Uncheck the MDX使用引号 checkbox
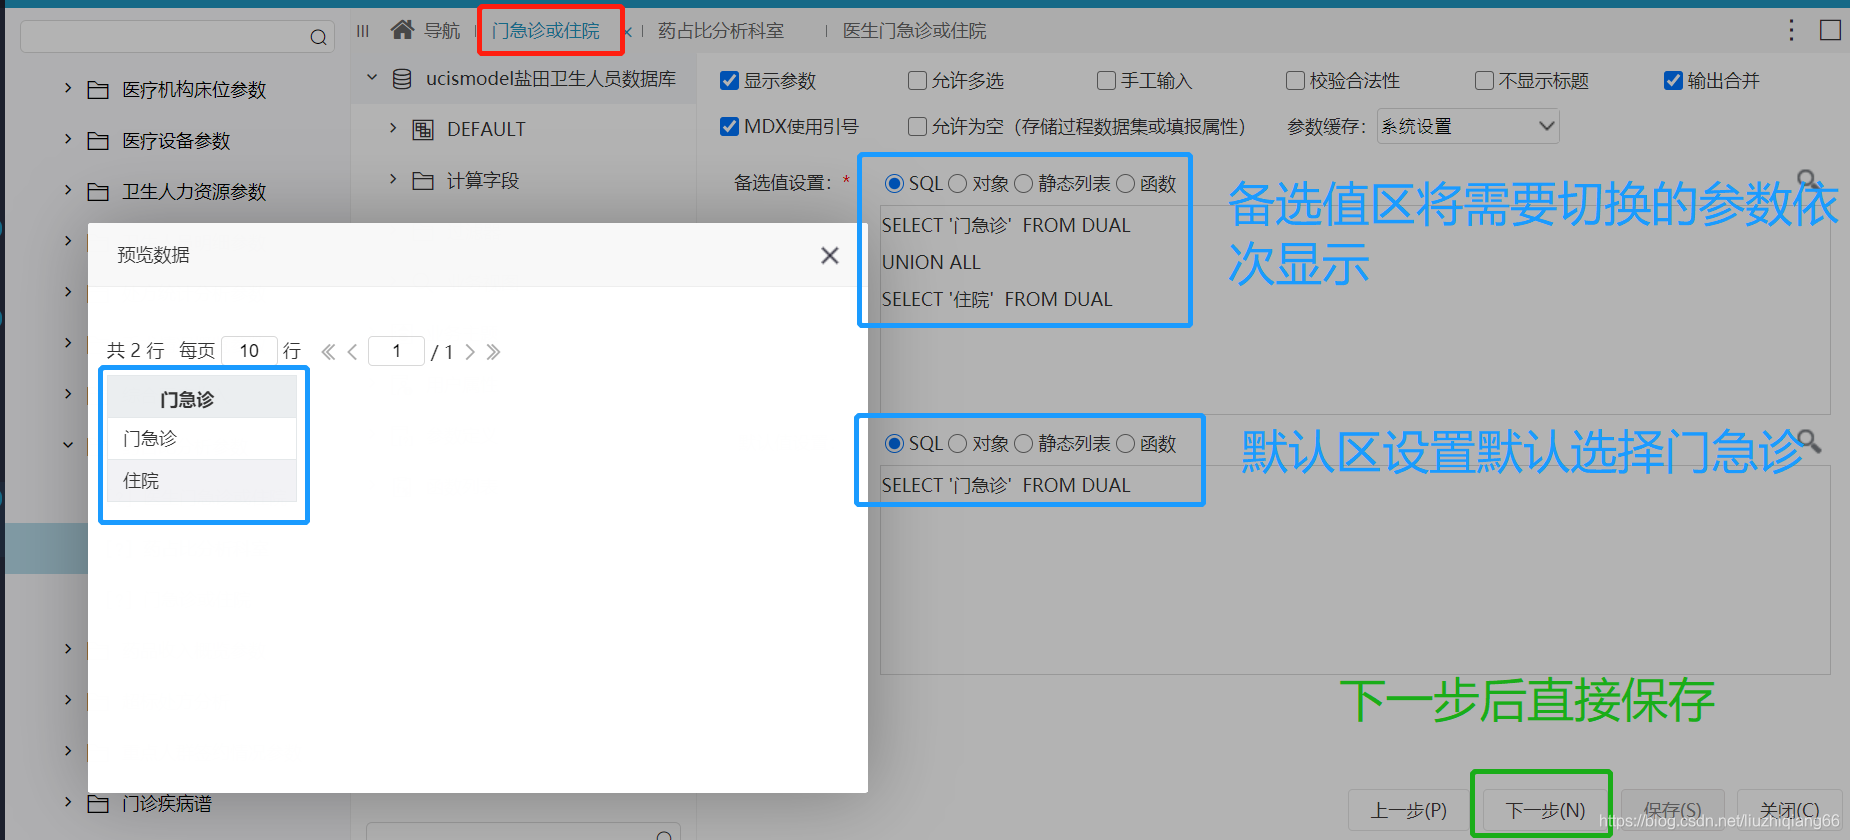The image size is (1850, 840). 730,127
